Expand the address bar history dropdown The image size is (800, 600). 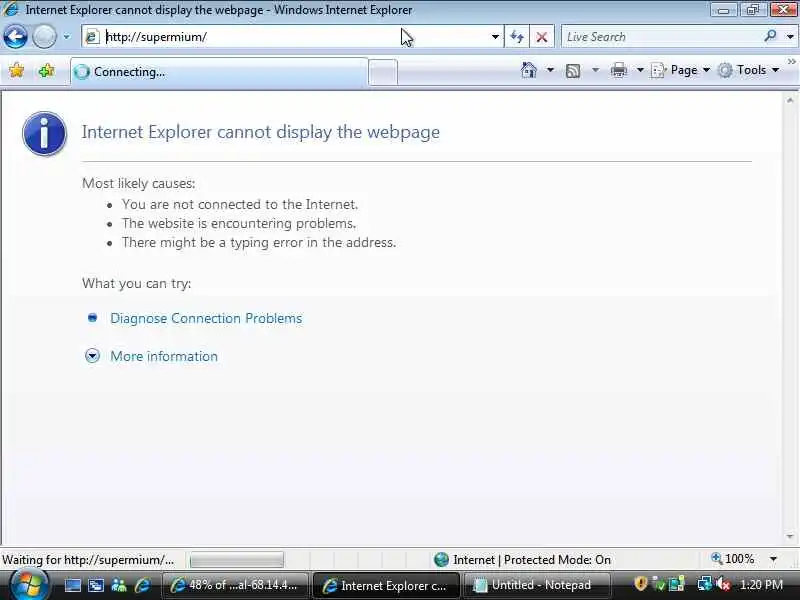click(495, 37)
